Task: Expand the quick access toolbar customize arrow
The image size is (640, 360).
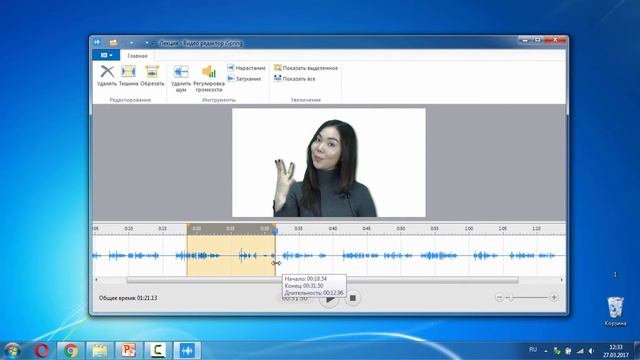Action: click(147, 42)
